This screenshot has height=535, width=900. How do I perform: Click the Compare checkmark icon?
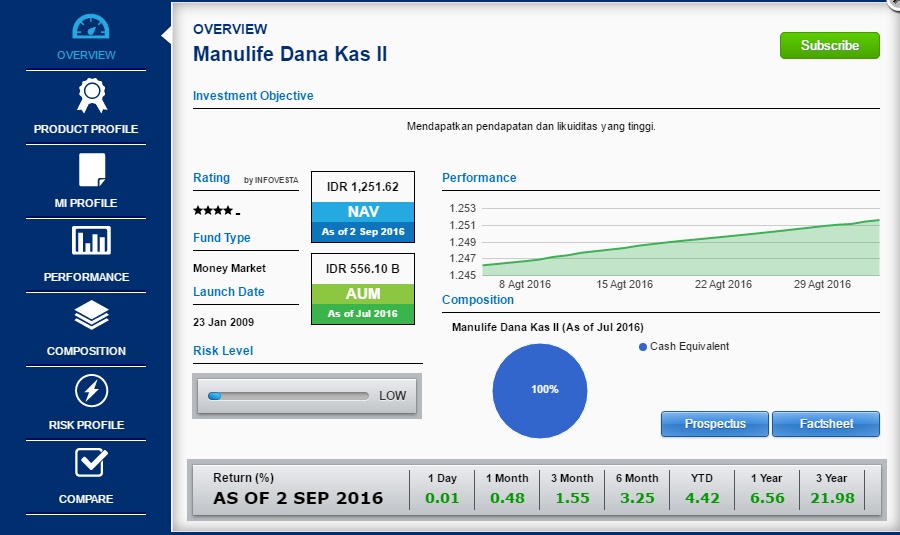(x=91, y=463)
